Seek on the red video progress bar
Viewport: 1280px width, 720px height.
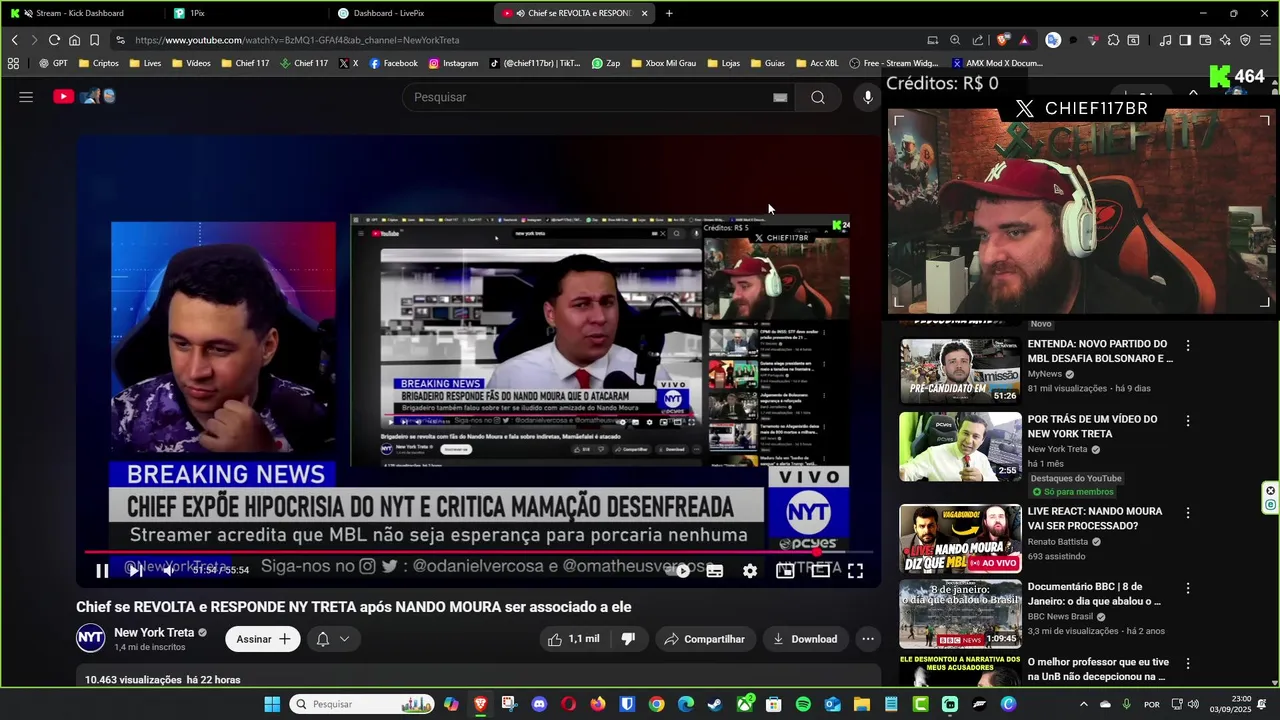coord(478,551)
